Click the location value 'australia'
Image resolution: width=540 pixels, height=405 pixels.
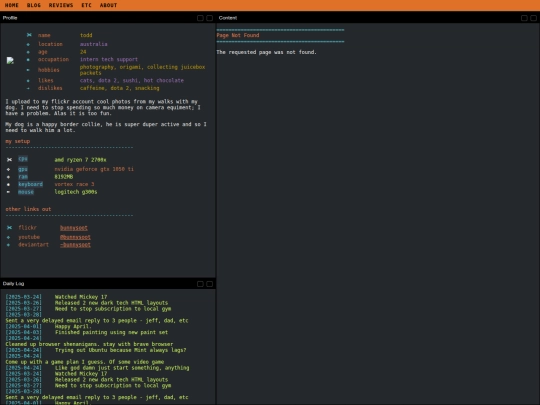pos(94,44)
